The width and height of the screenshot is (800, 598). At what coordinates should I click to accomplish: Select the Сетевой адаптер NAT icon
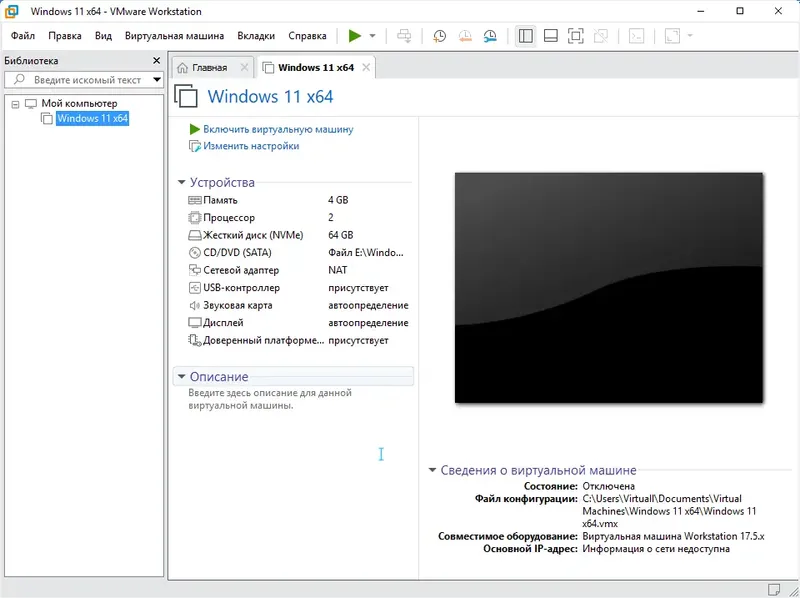(x=196, y=269)
